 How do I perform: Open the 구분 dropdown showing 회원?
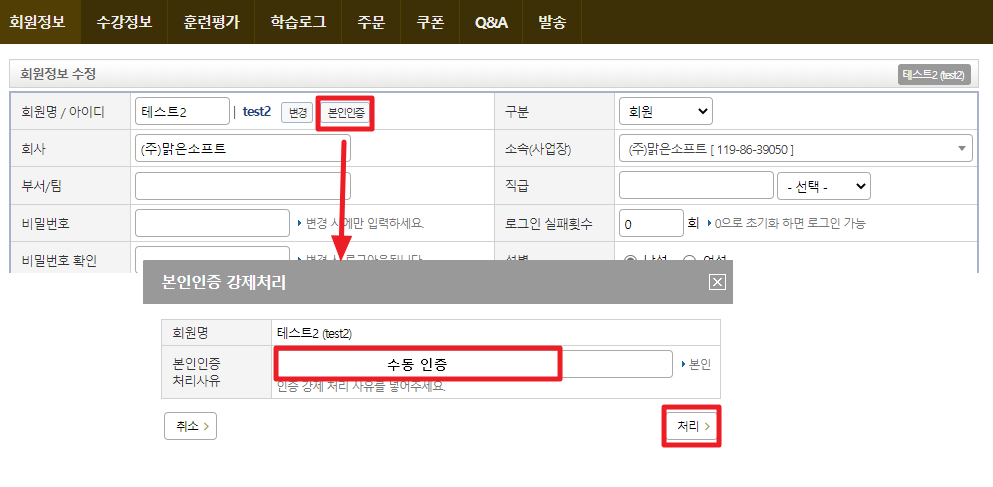click(665, 111)
